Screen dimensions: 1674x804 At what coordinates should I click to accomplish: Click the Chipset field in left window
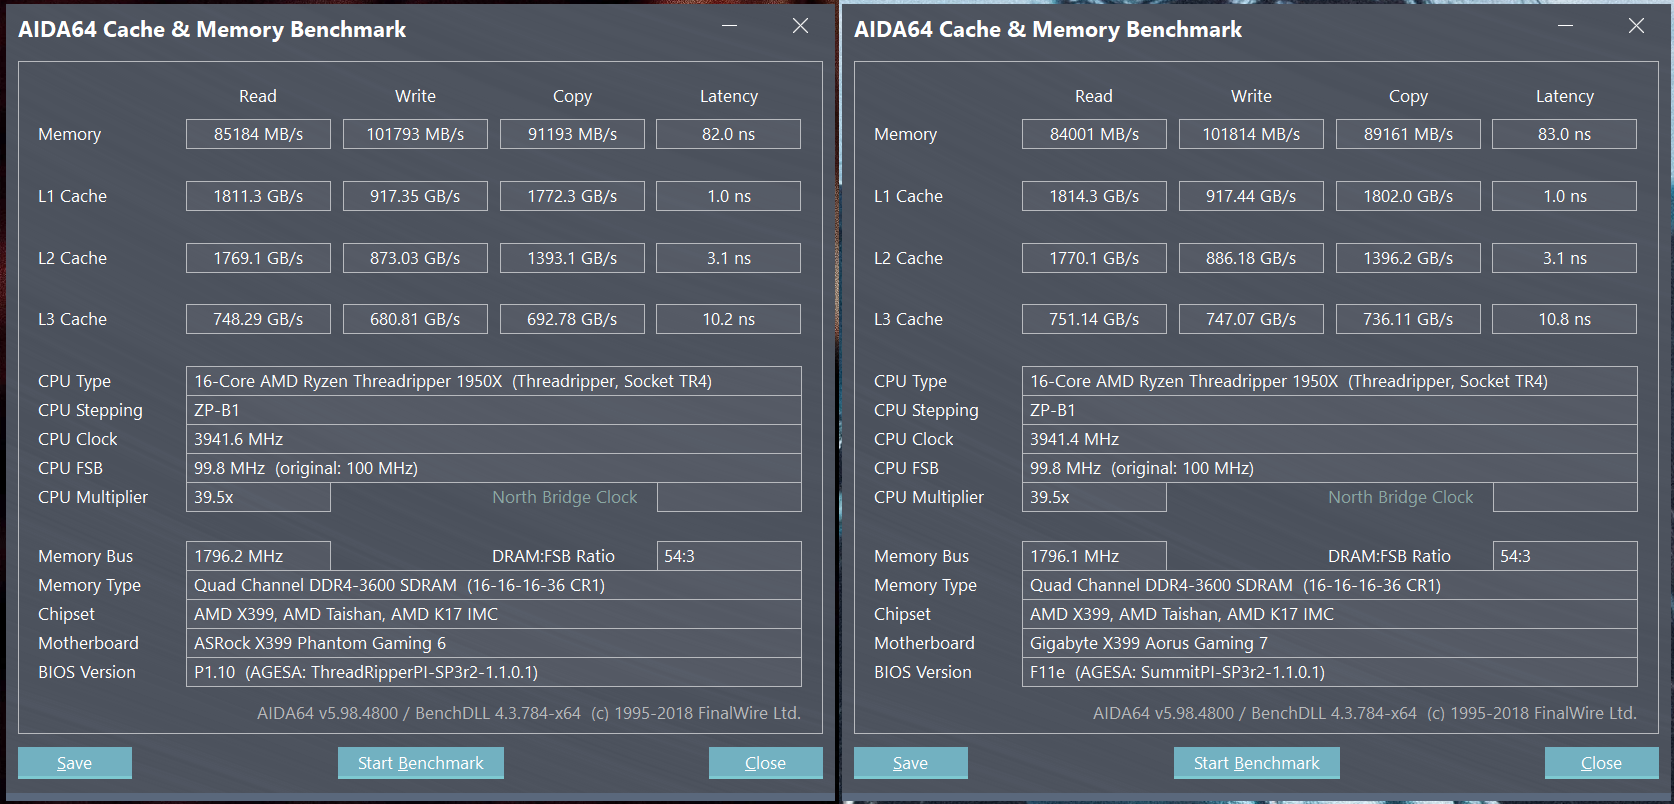(x=494, y=614)
